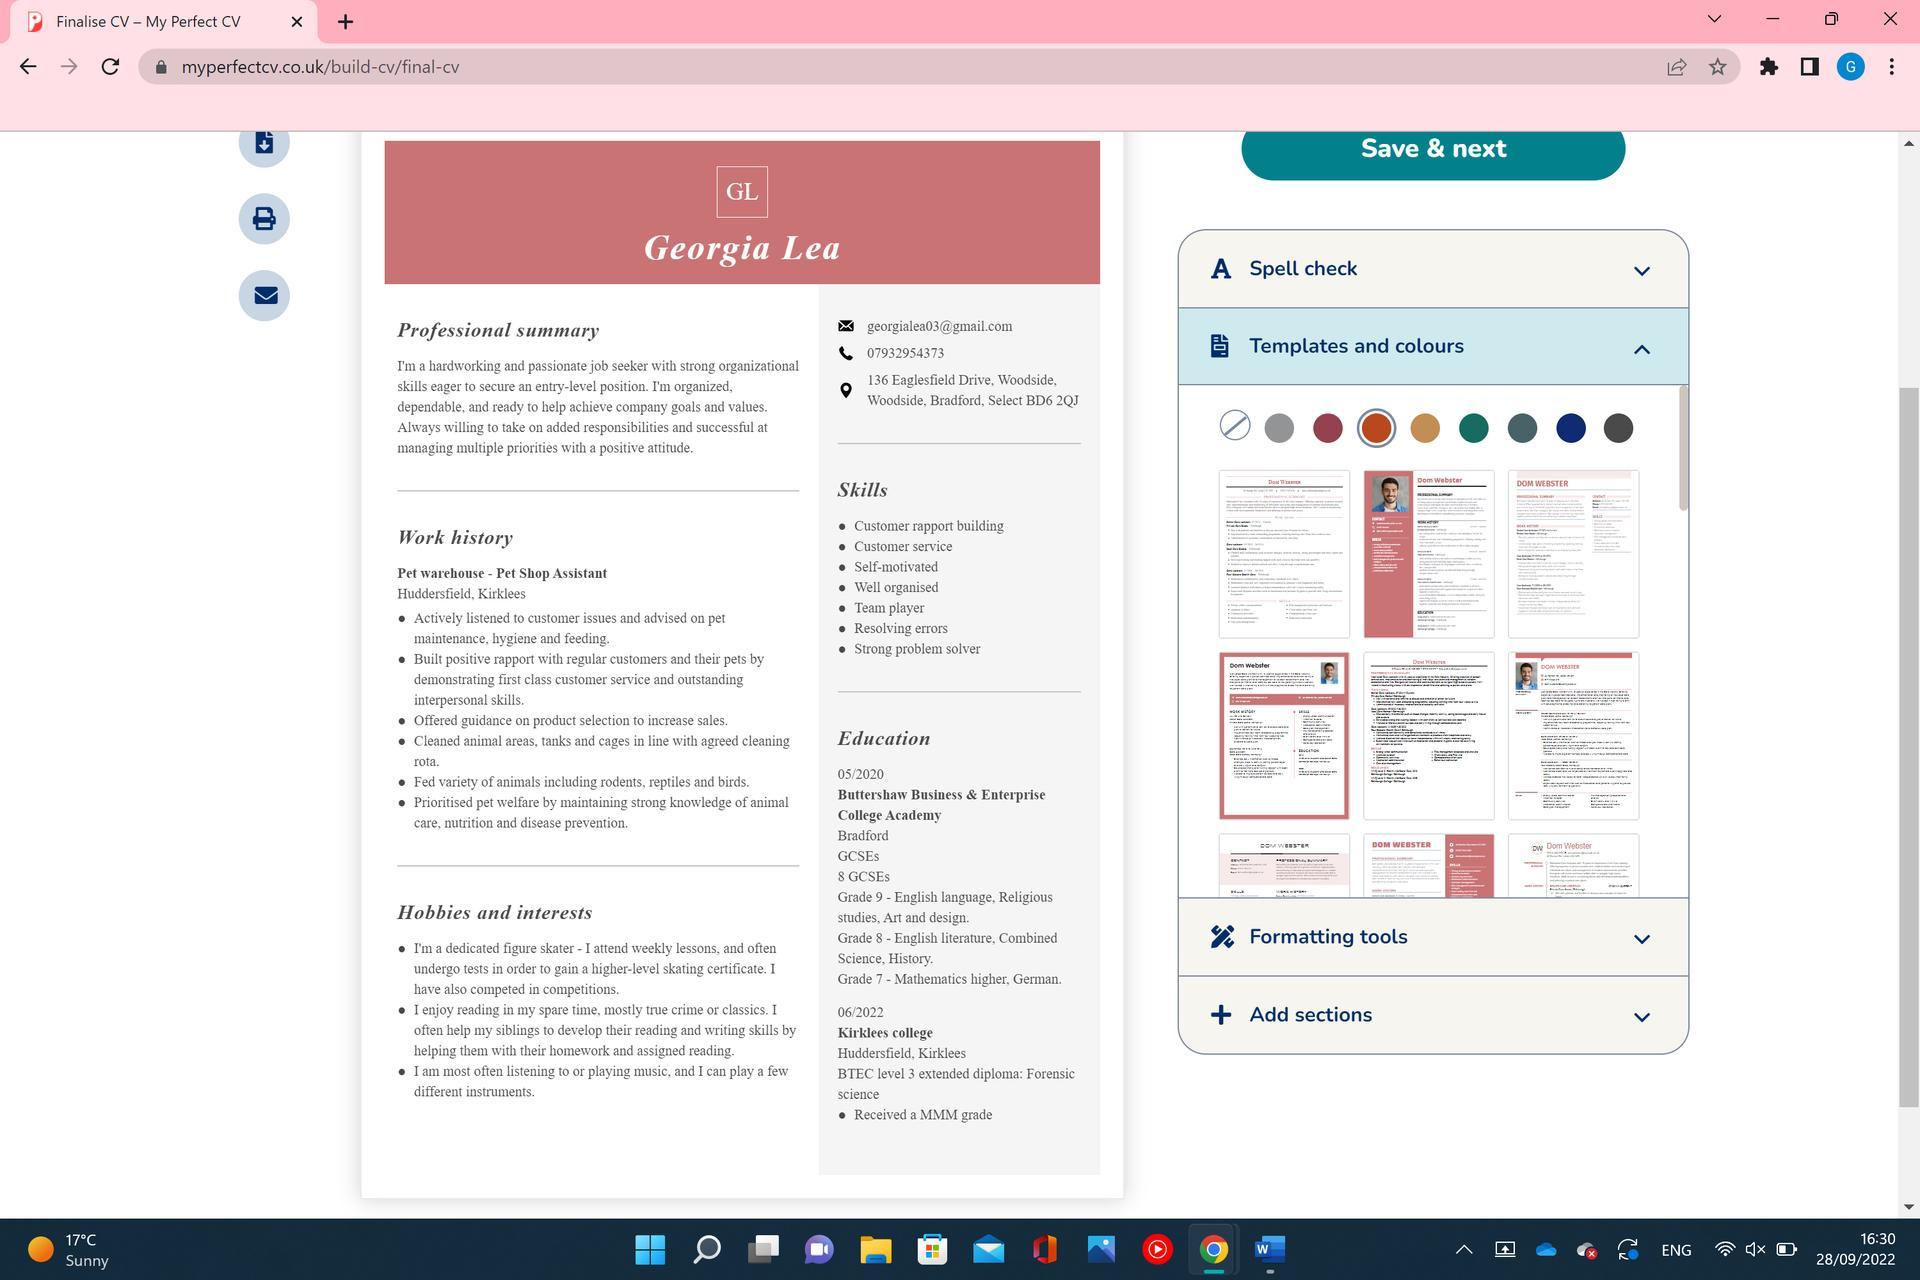Viewport: 1920px width, 1280px height.
Task: Choose the template with red photo sidebar
Action: [x=1429, y=554]
